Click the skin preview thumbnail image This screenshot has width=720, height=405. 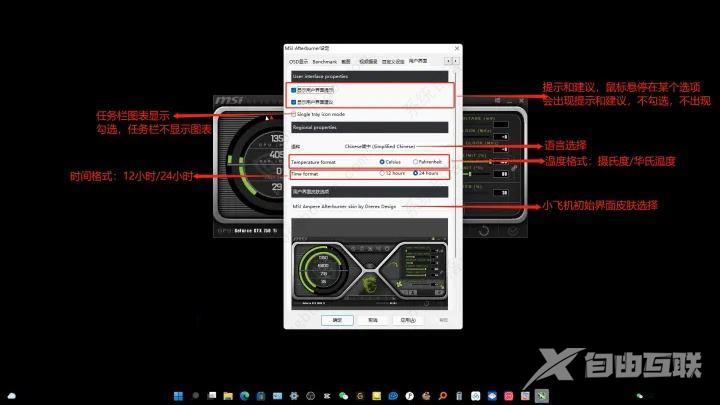pos(370,264)
